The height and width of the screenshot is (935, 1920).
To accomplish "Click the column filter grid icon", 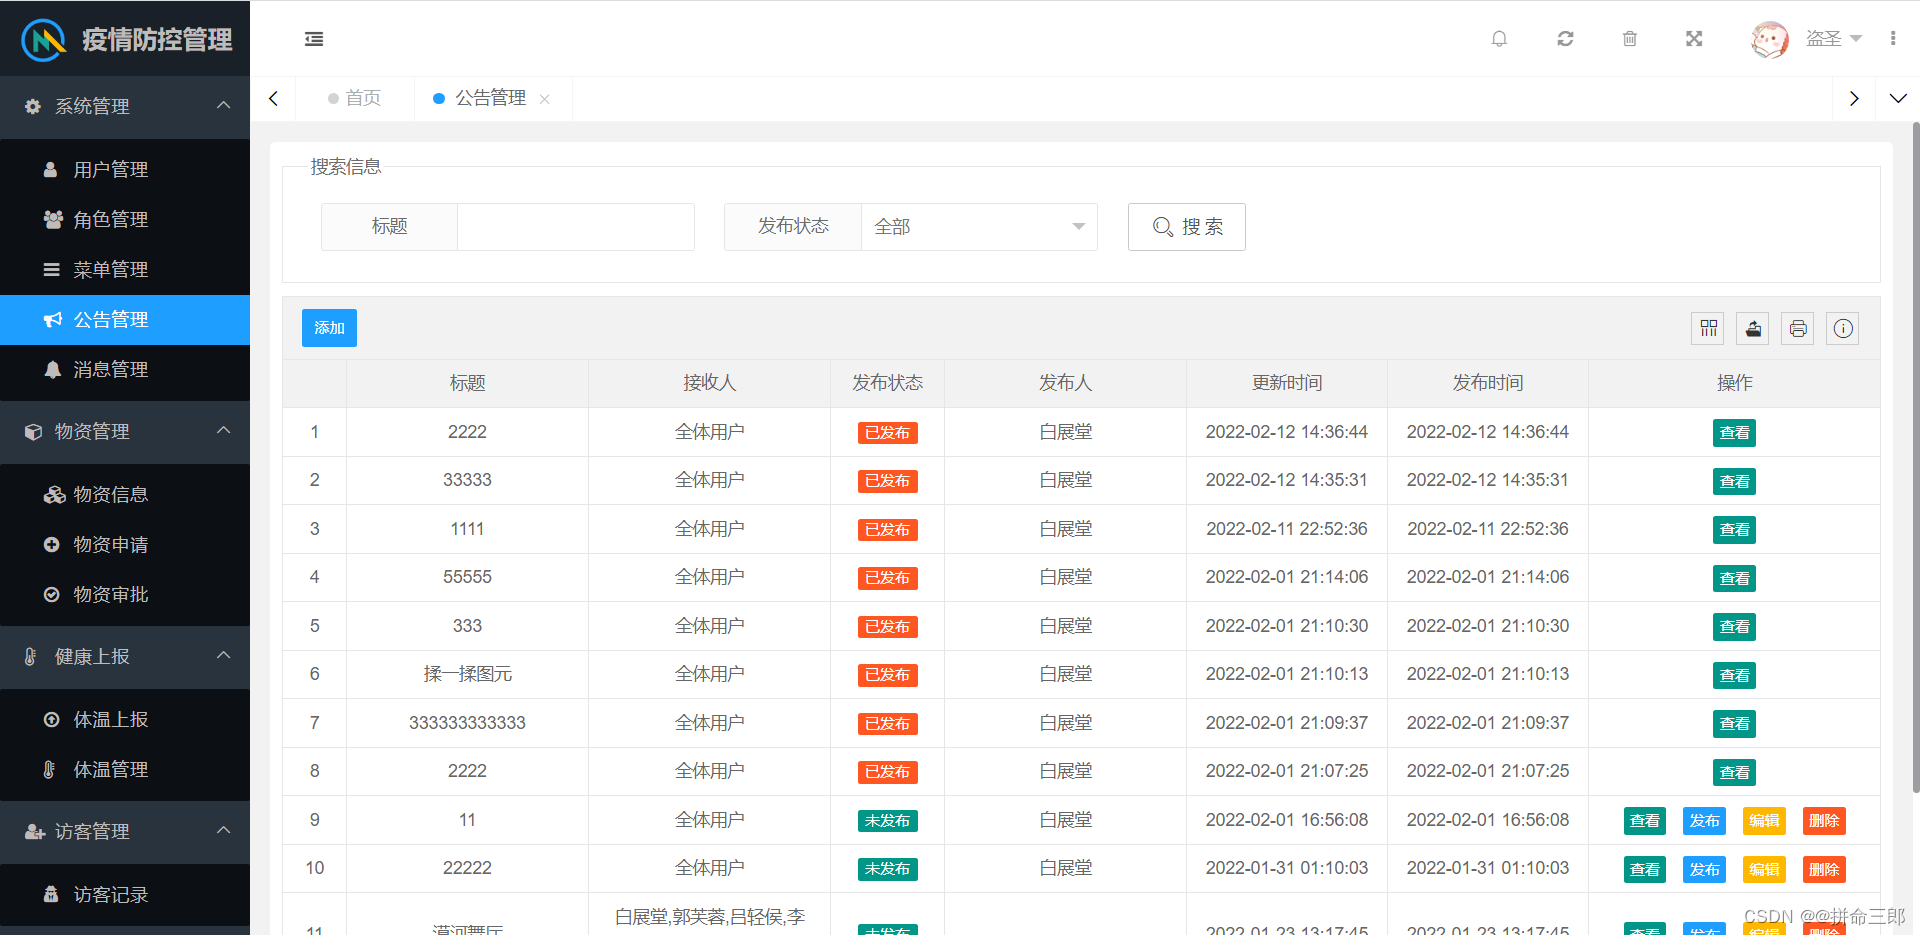I will [1708, 328].
